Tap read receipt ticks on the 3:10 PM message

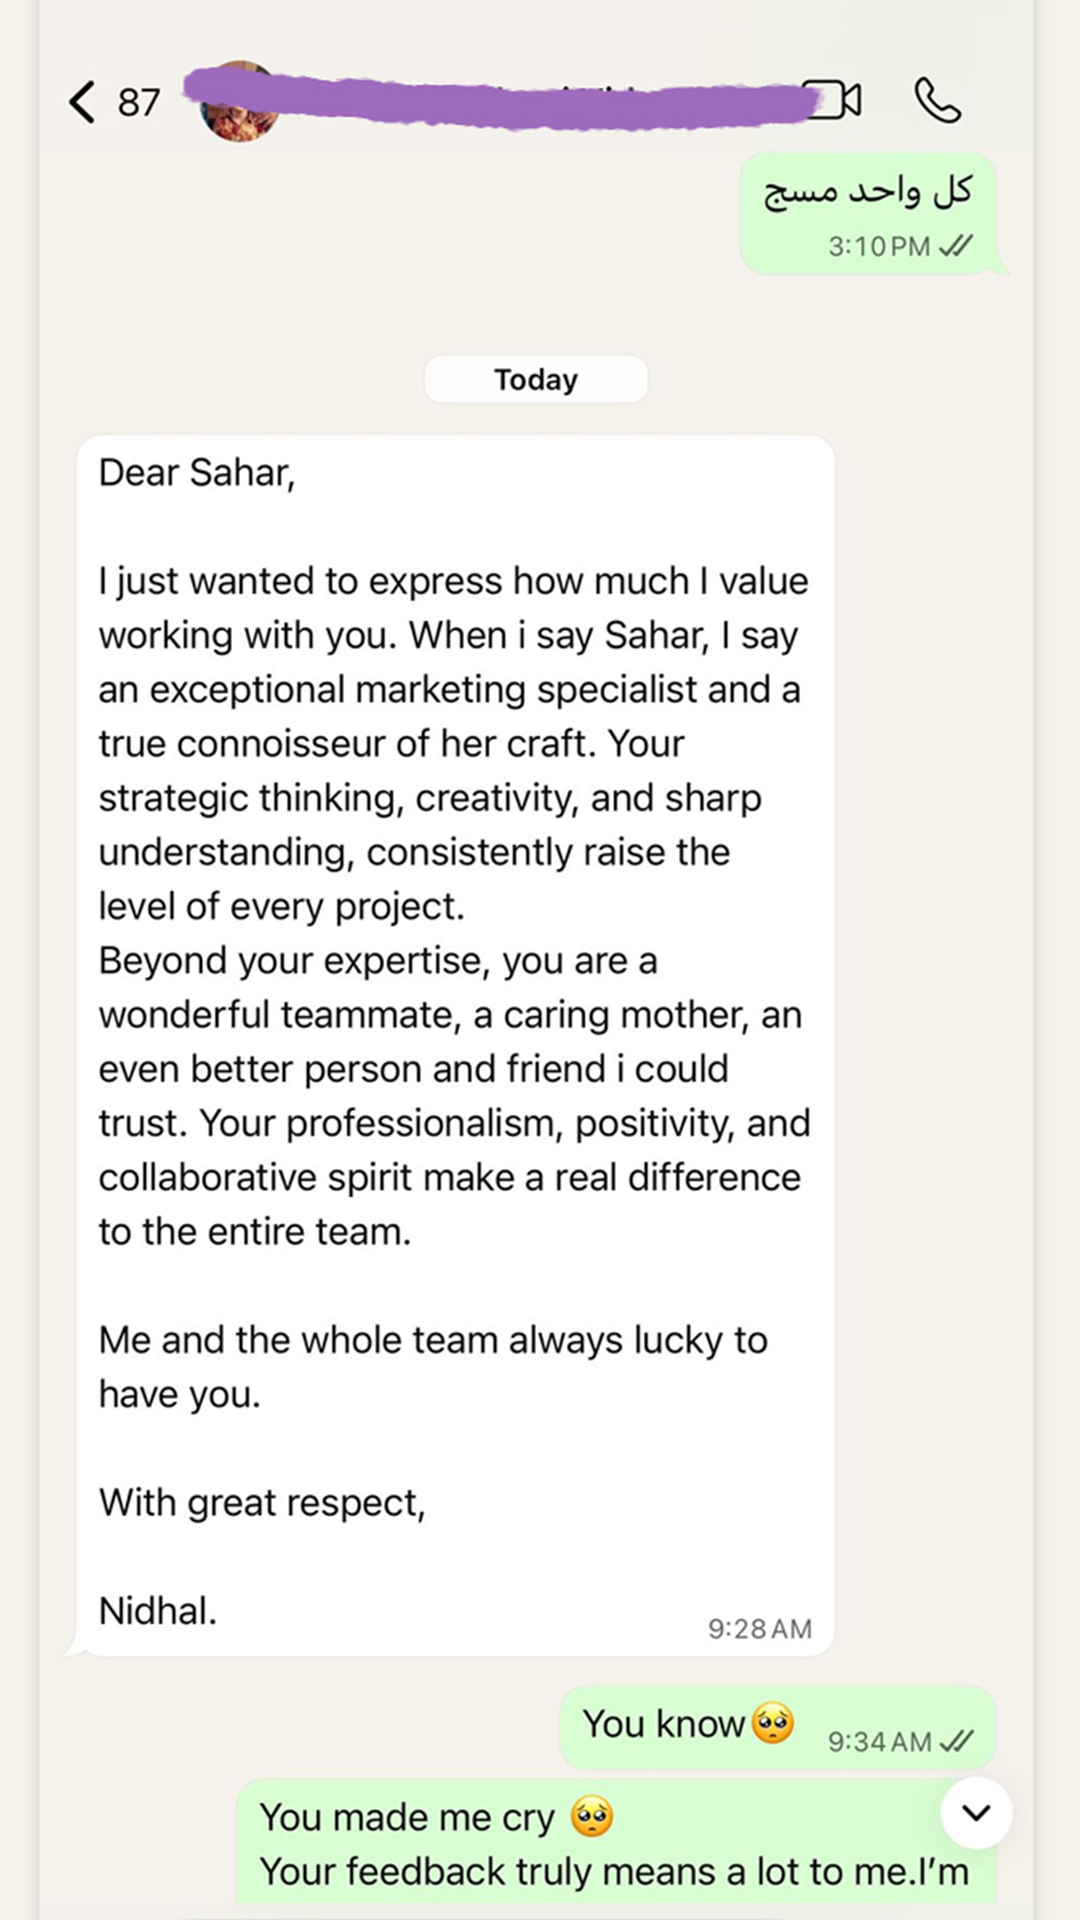click(956, 246)
